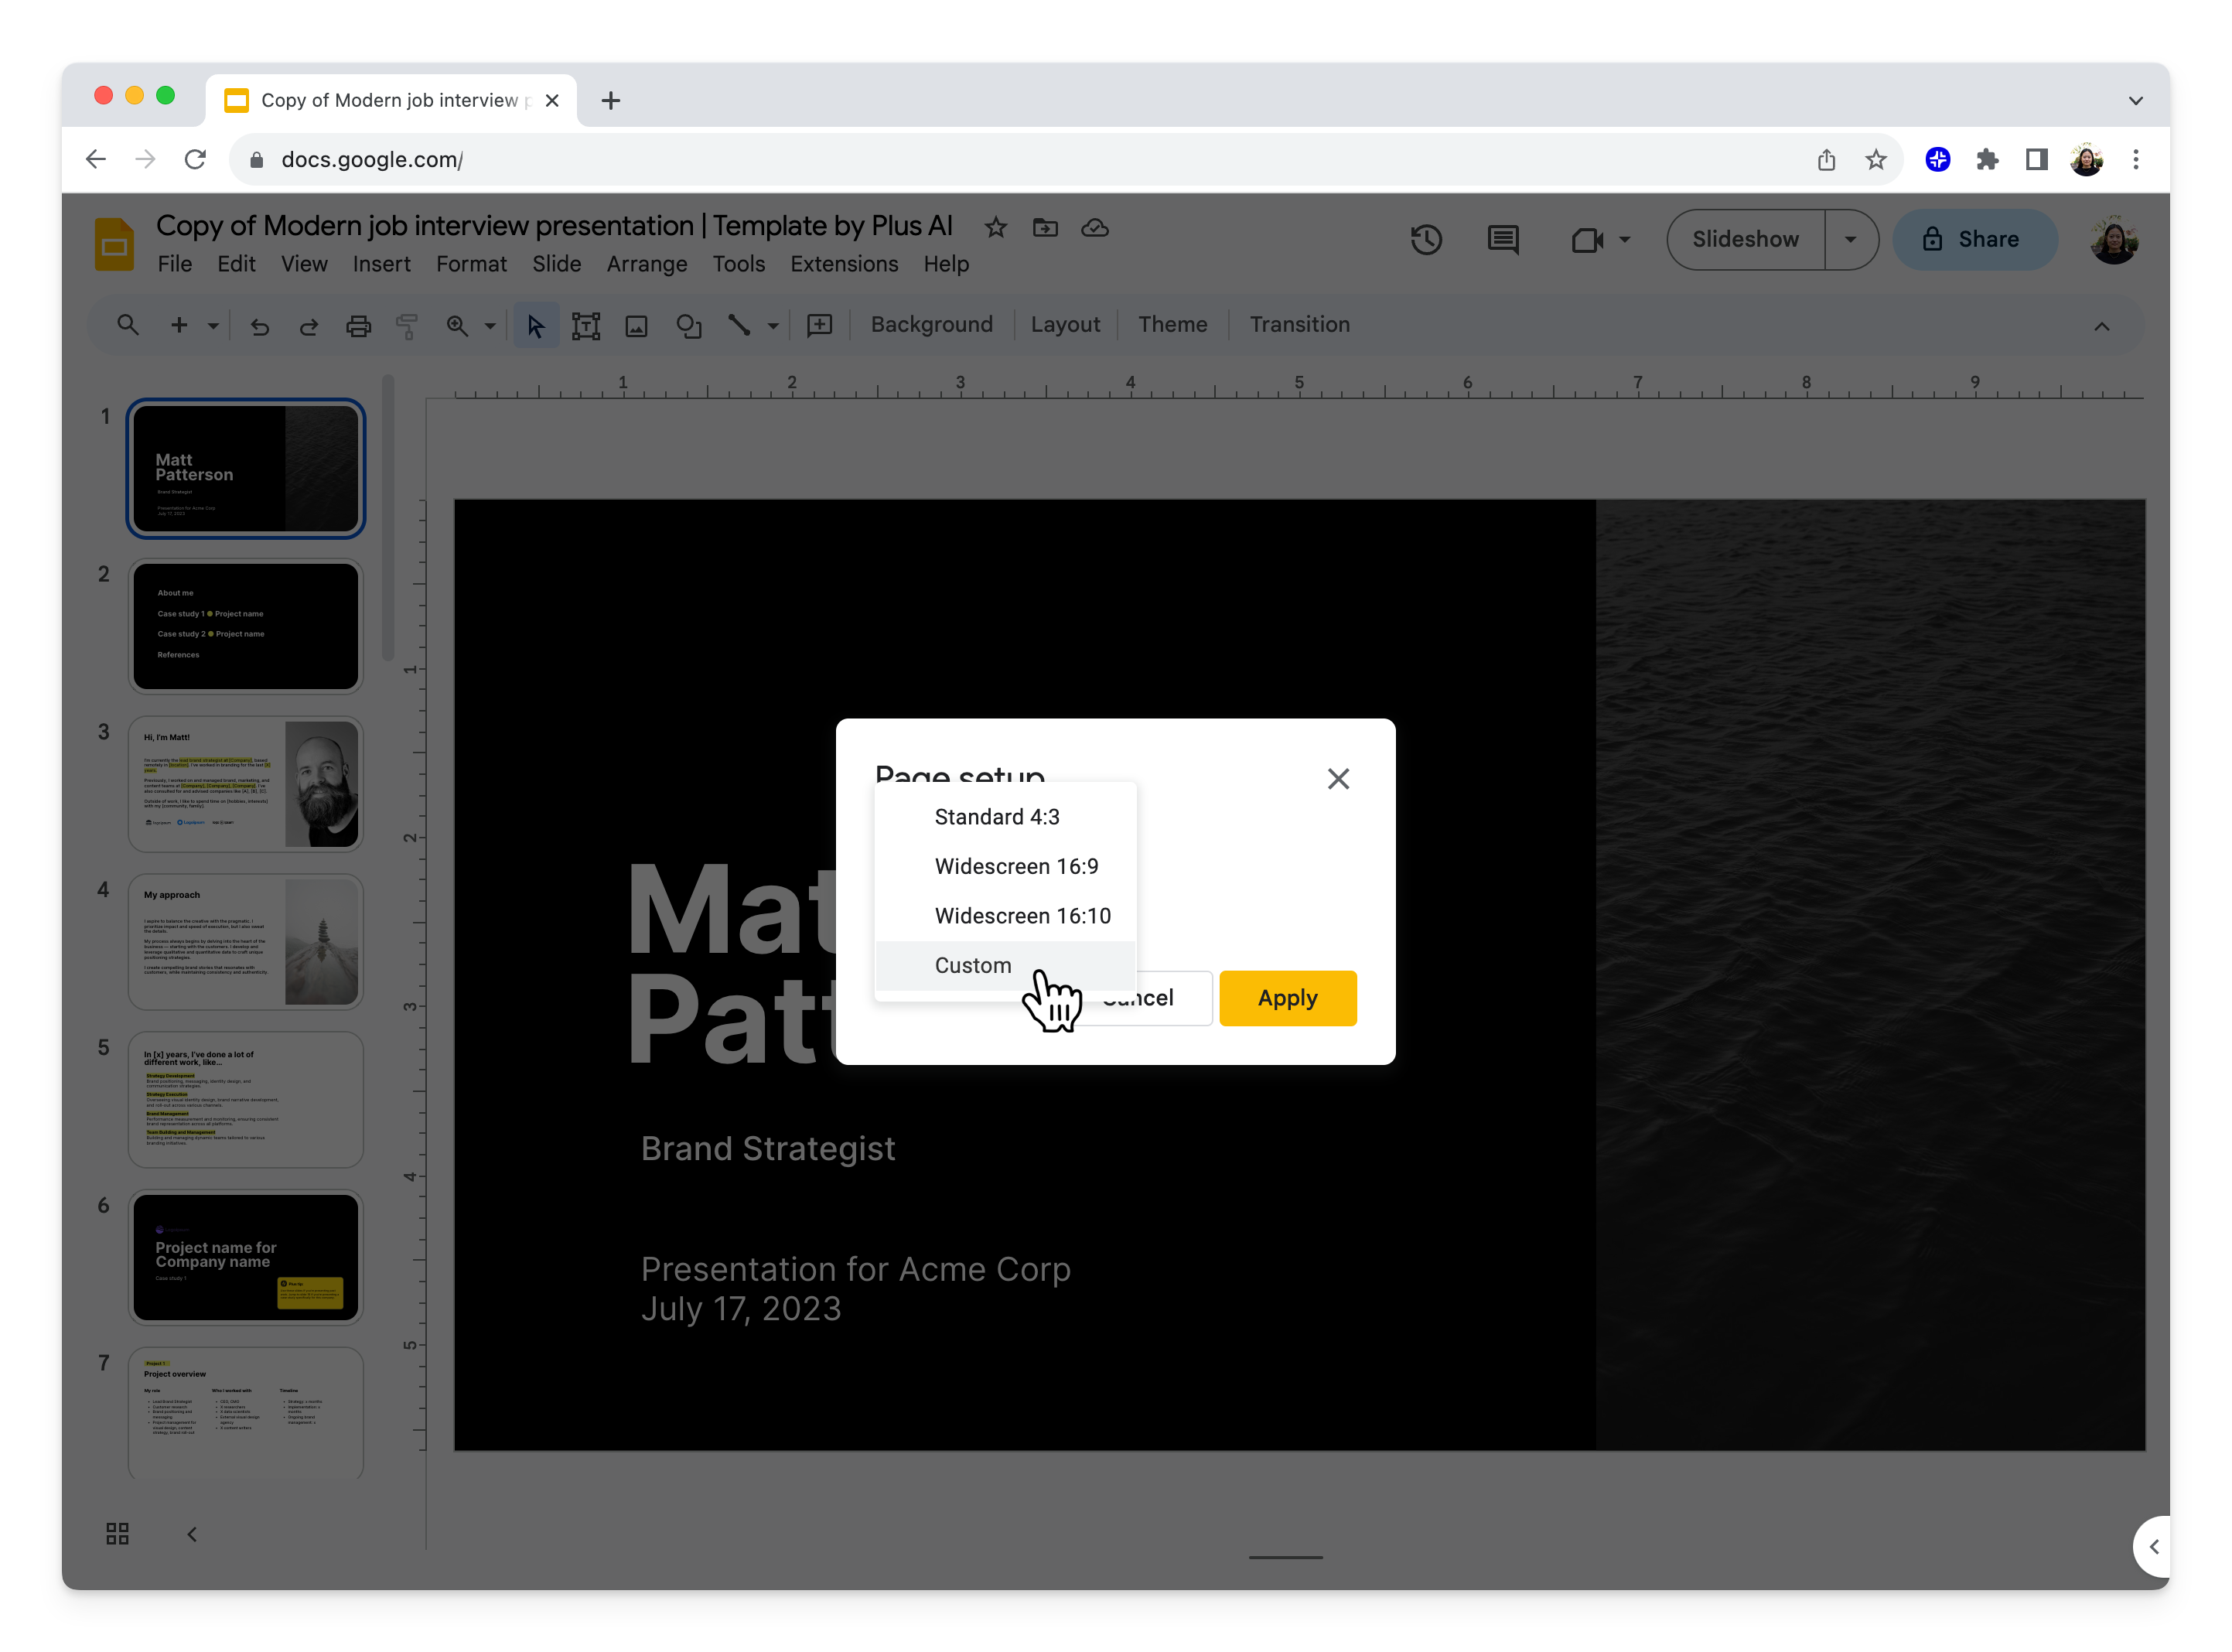
Task: Click the Transition toolbar button
Action: click(x=1299, y=325)
